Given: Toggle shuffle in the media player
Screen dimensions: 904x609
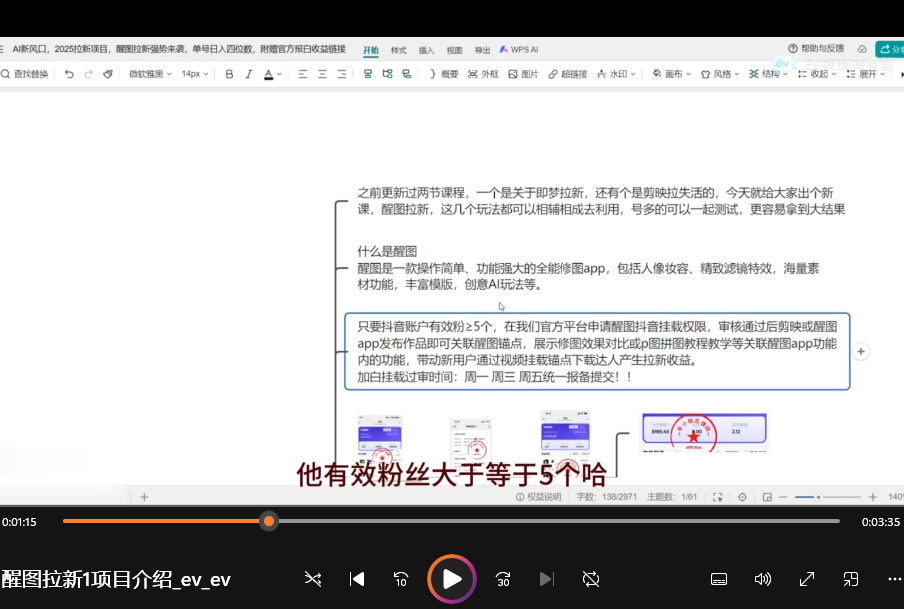Looking at the screenshot, I should [x=313, y=579].
